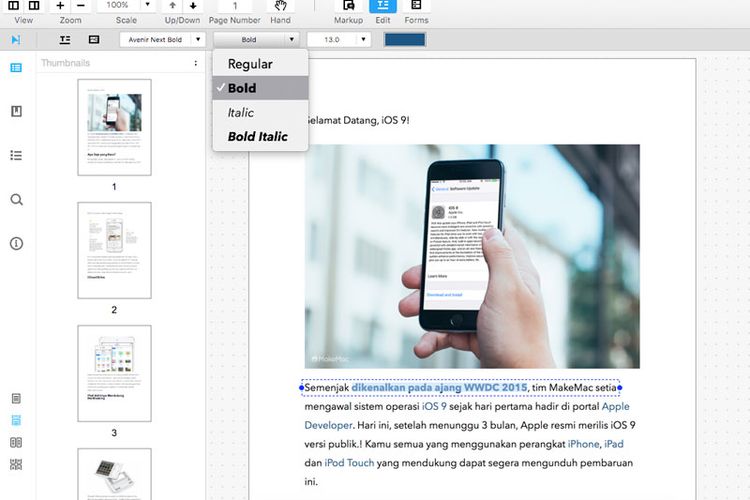Open the Avenir Next Bold font dropdown

[x=163, y=40]
